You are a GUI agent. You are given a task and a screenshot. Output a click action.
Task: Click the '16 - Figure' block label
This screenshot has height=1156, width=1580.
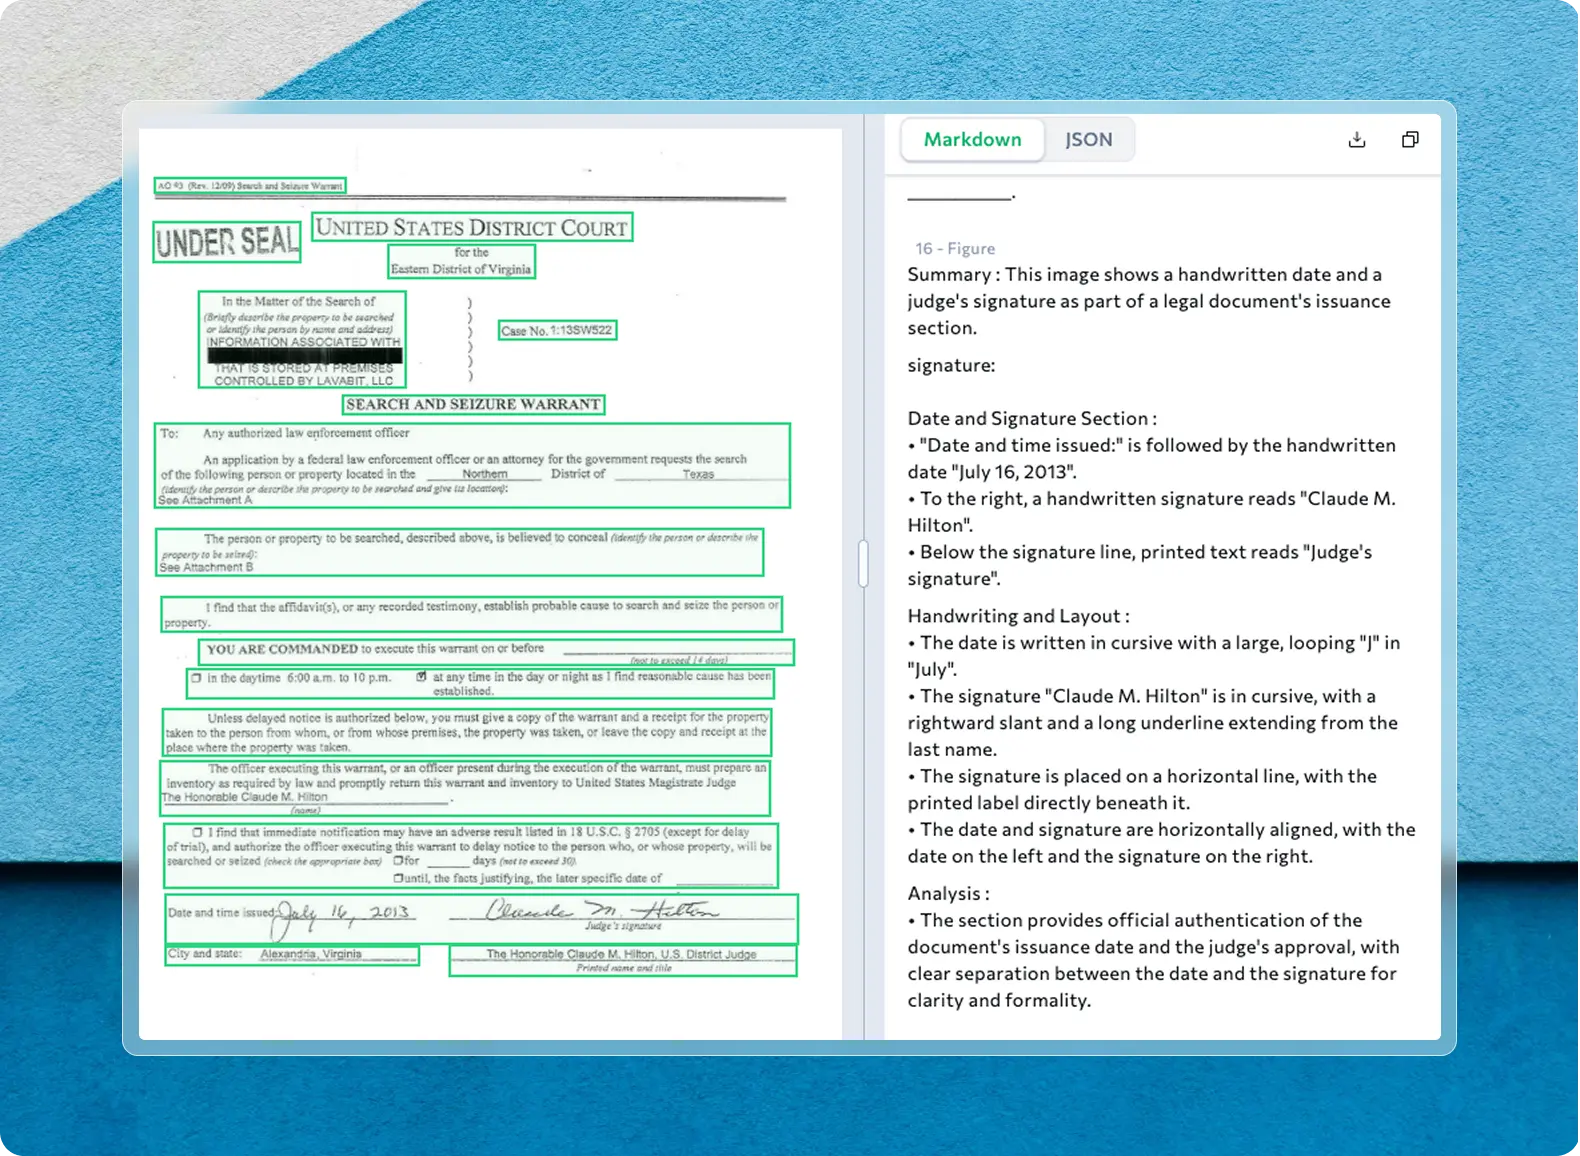point(955,248)
